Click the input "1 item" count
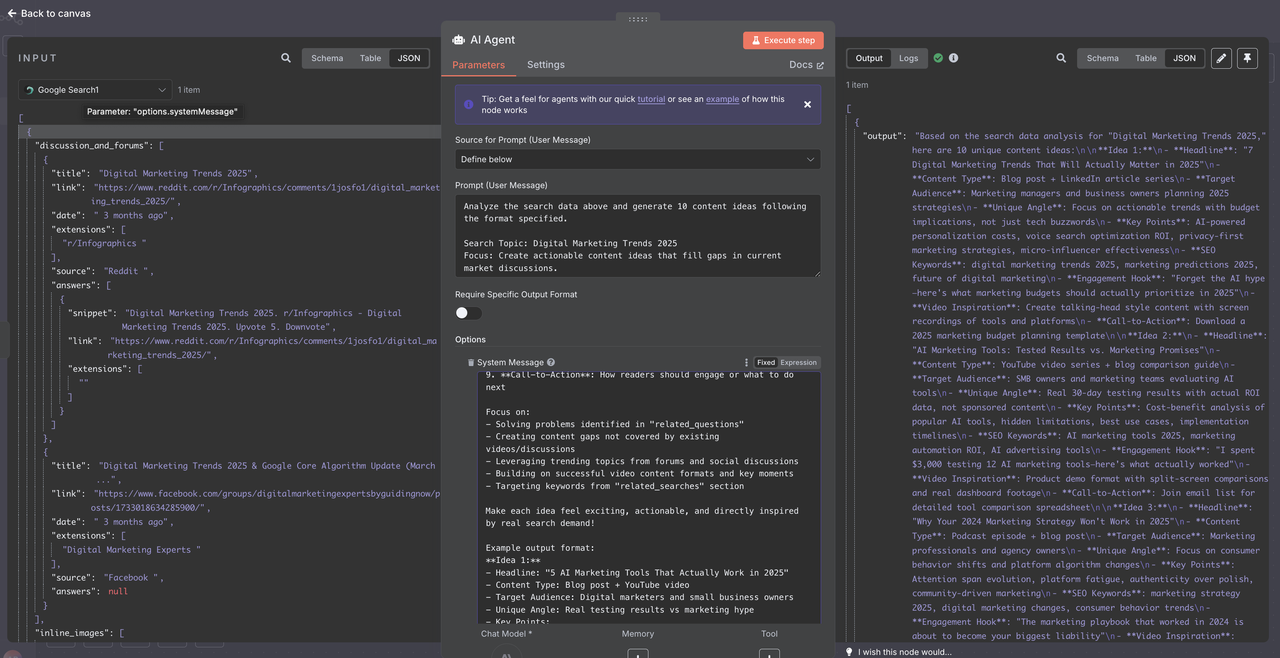The height and width of the screenshot is (658, 1280). point(189,90)
